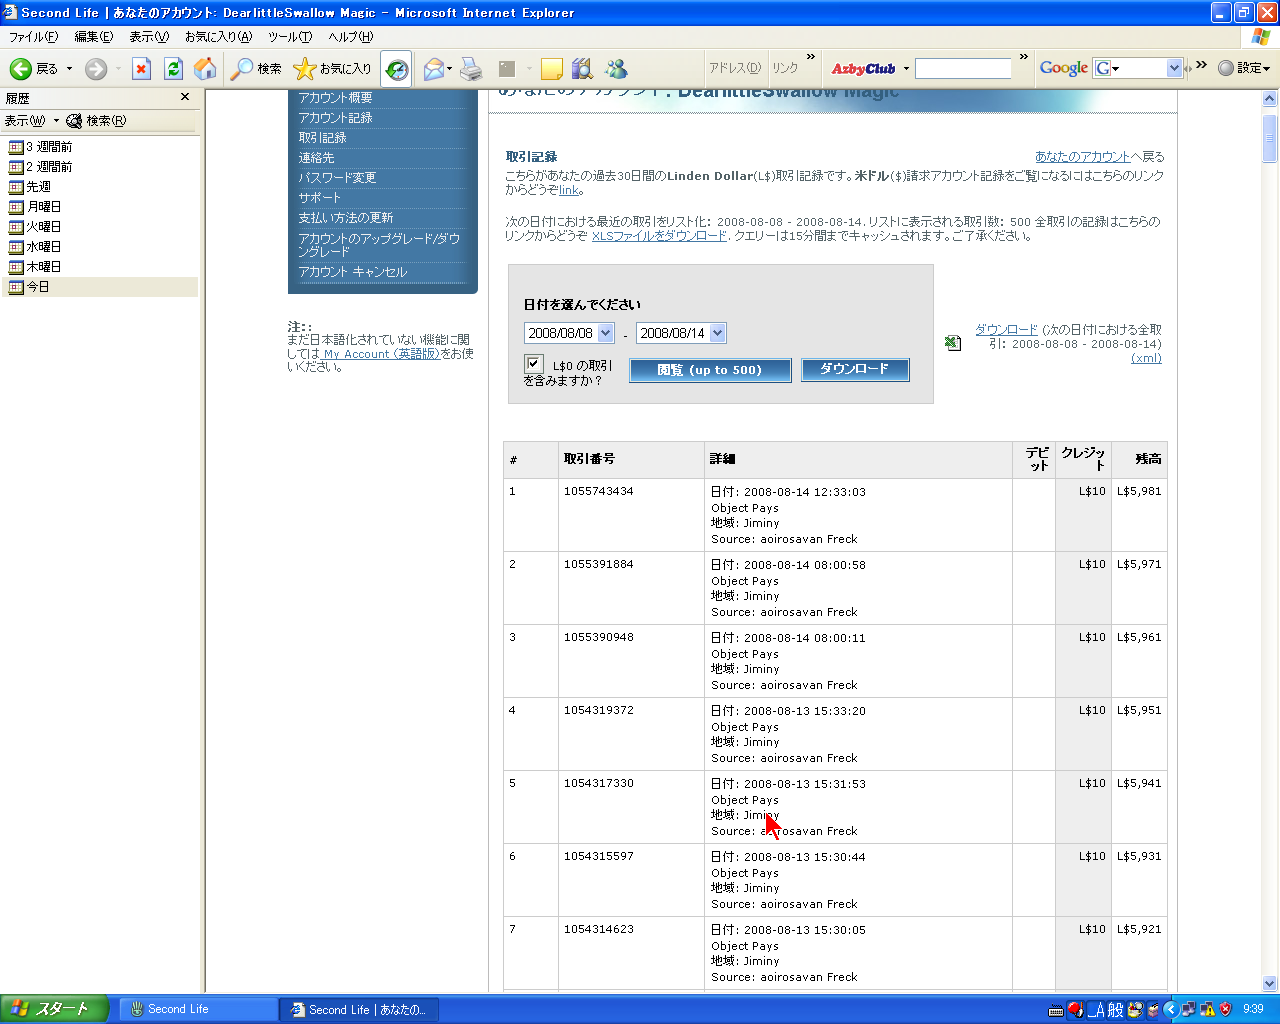Open the ヘルプ(H) menu
The image size is (1280, 1024).
[x=351, y=37]
